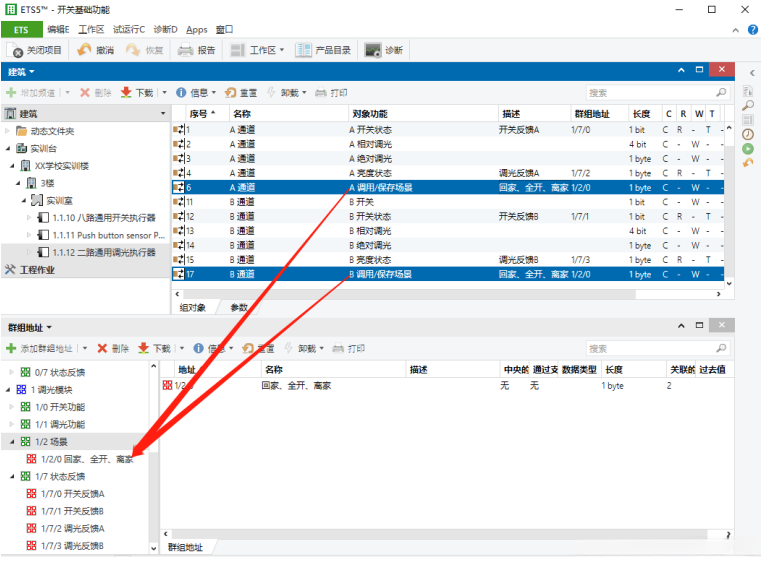
Task: Click 下载 download in group address toolbar
Action: (154, 349)
